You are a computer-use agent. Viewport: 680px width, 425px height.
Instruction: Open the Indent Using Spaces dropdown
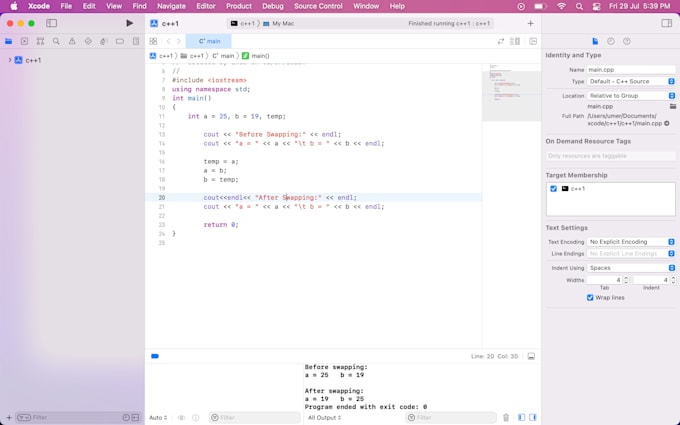(631, 268)
